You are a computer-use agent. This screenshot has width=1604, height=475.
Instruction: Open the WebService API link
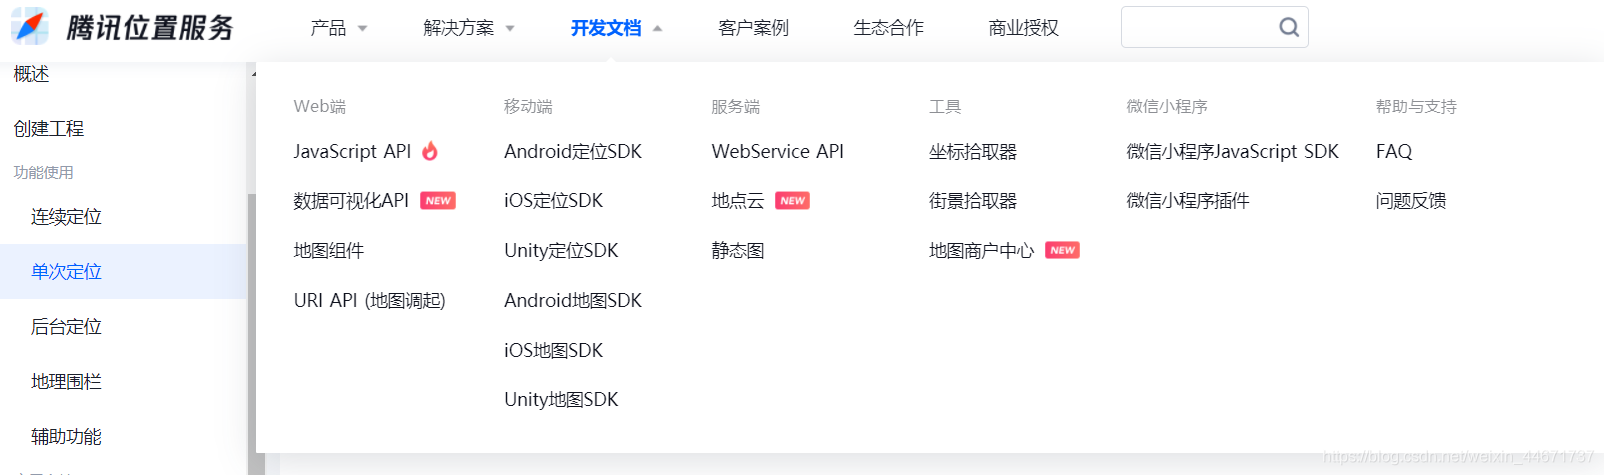[778, 151]
